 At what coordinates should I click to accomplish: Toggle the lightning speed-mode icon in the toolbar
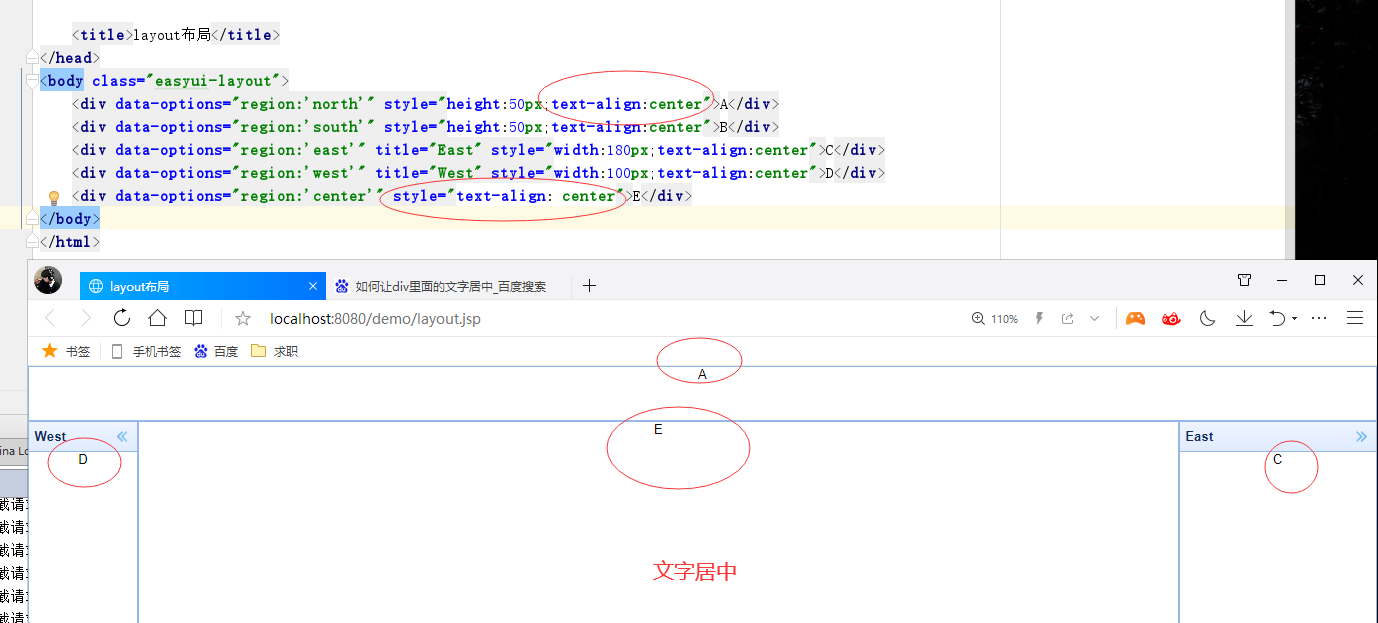[1039, 317]
